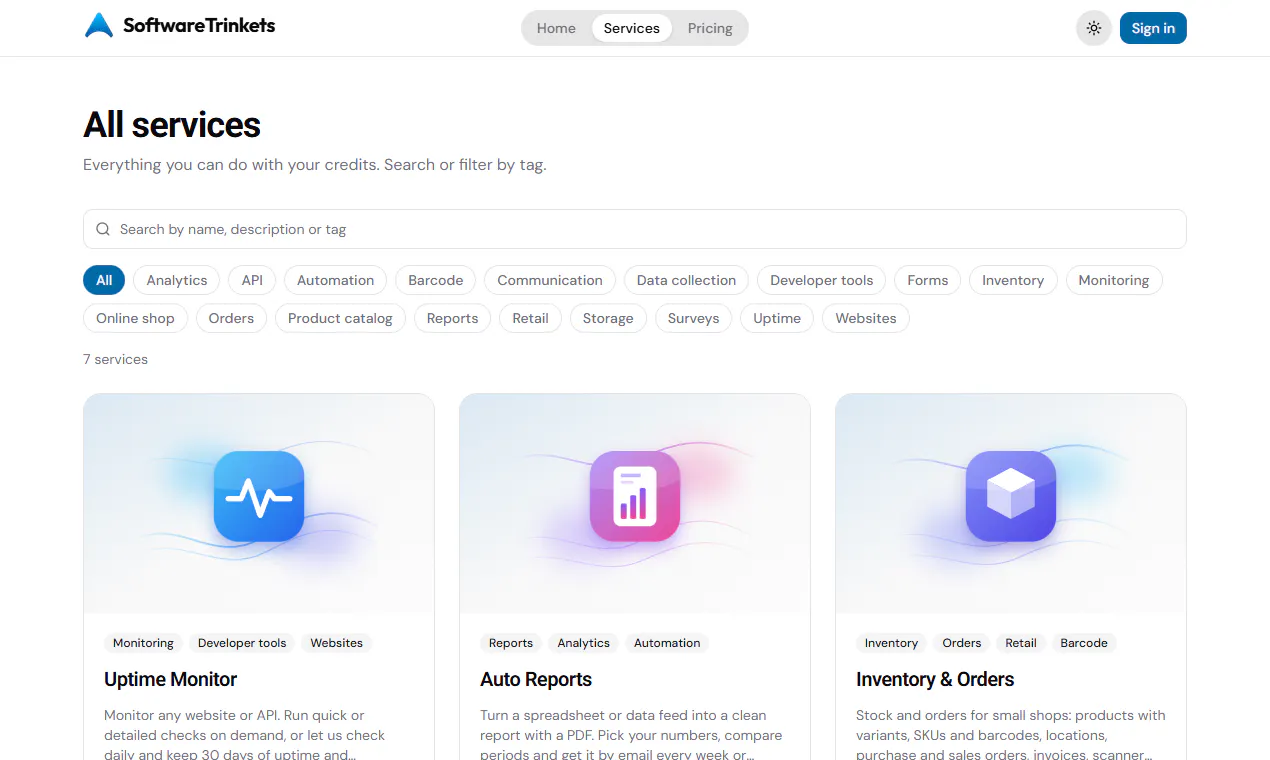Click the Sign in button
1270x760 pixels.
tap(1153, 28)
